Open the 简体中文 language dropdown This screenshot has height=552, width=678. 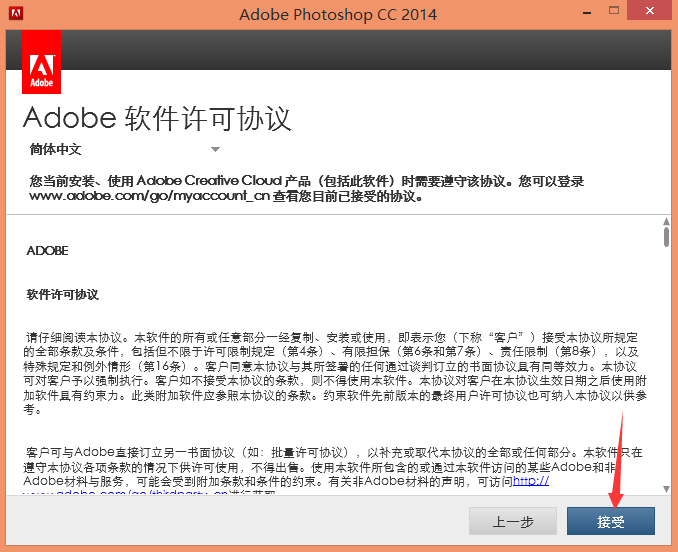coord(125,150)
